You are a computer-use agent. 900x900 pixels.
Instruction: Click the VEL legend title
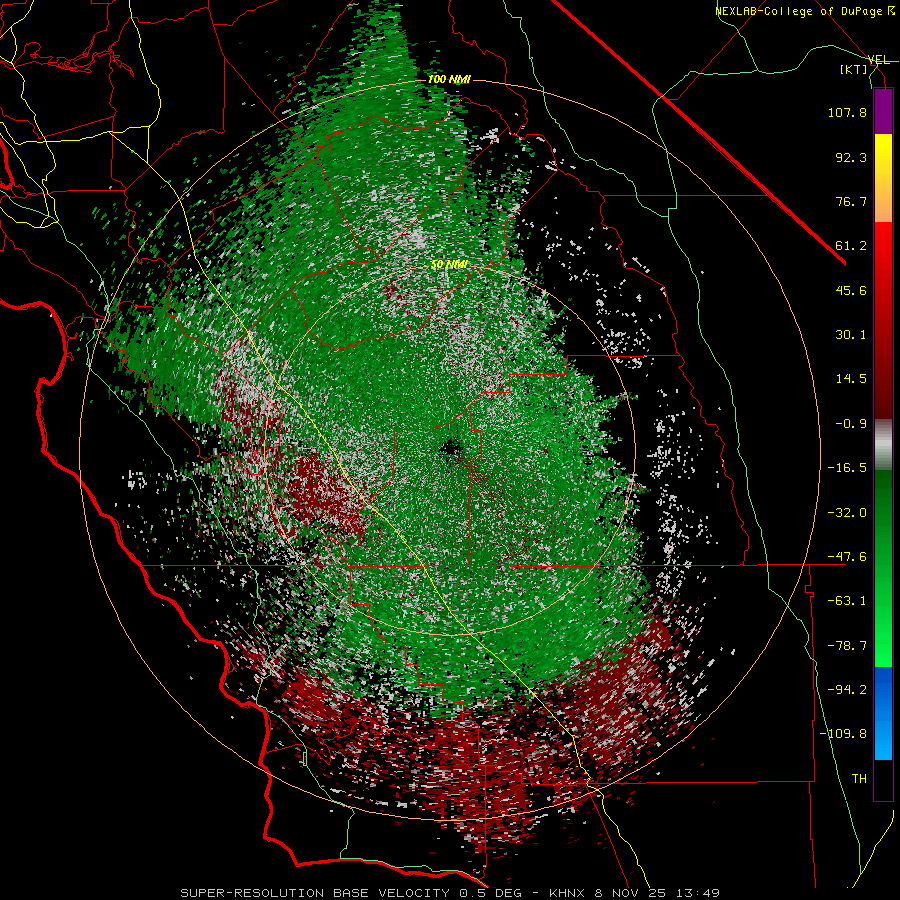878,60
